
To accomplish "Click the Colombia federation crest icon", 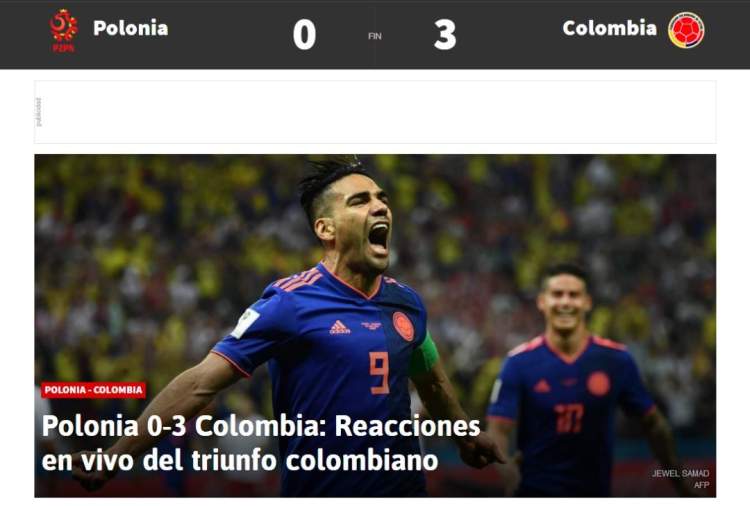I will (686, 30).
